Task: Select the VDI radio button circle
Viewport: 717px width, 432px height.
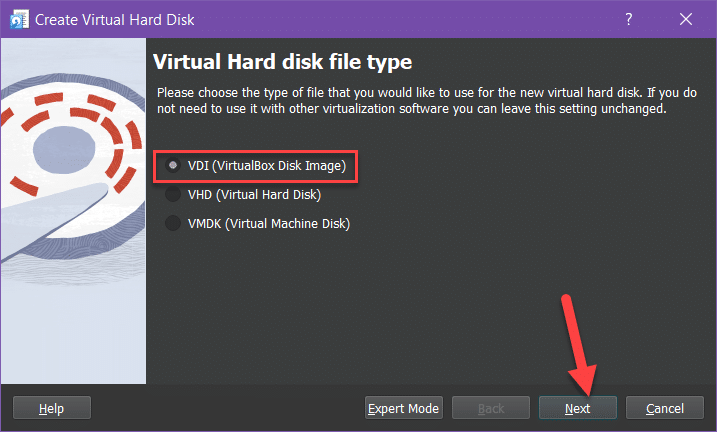Action: [174, 165]
